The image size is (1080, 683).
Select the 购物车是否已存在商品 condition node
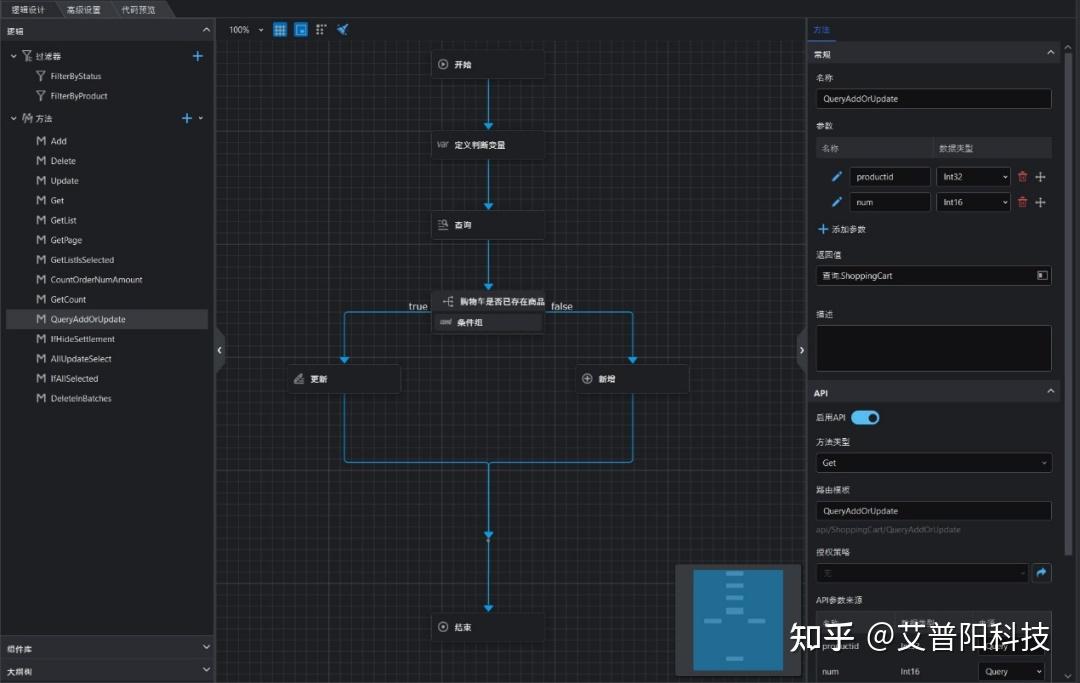click(488, 302)
